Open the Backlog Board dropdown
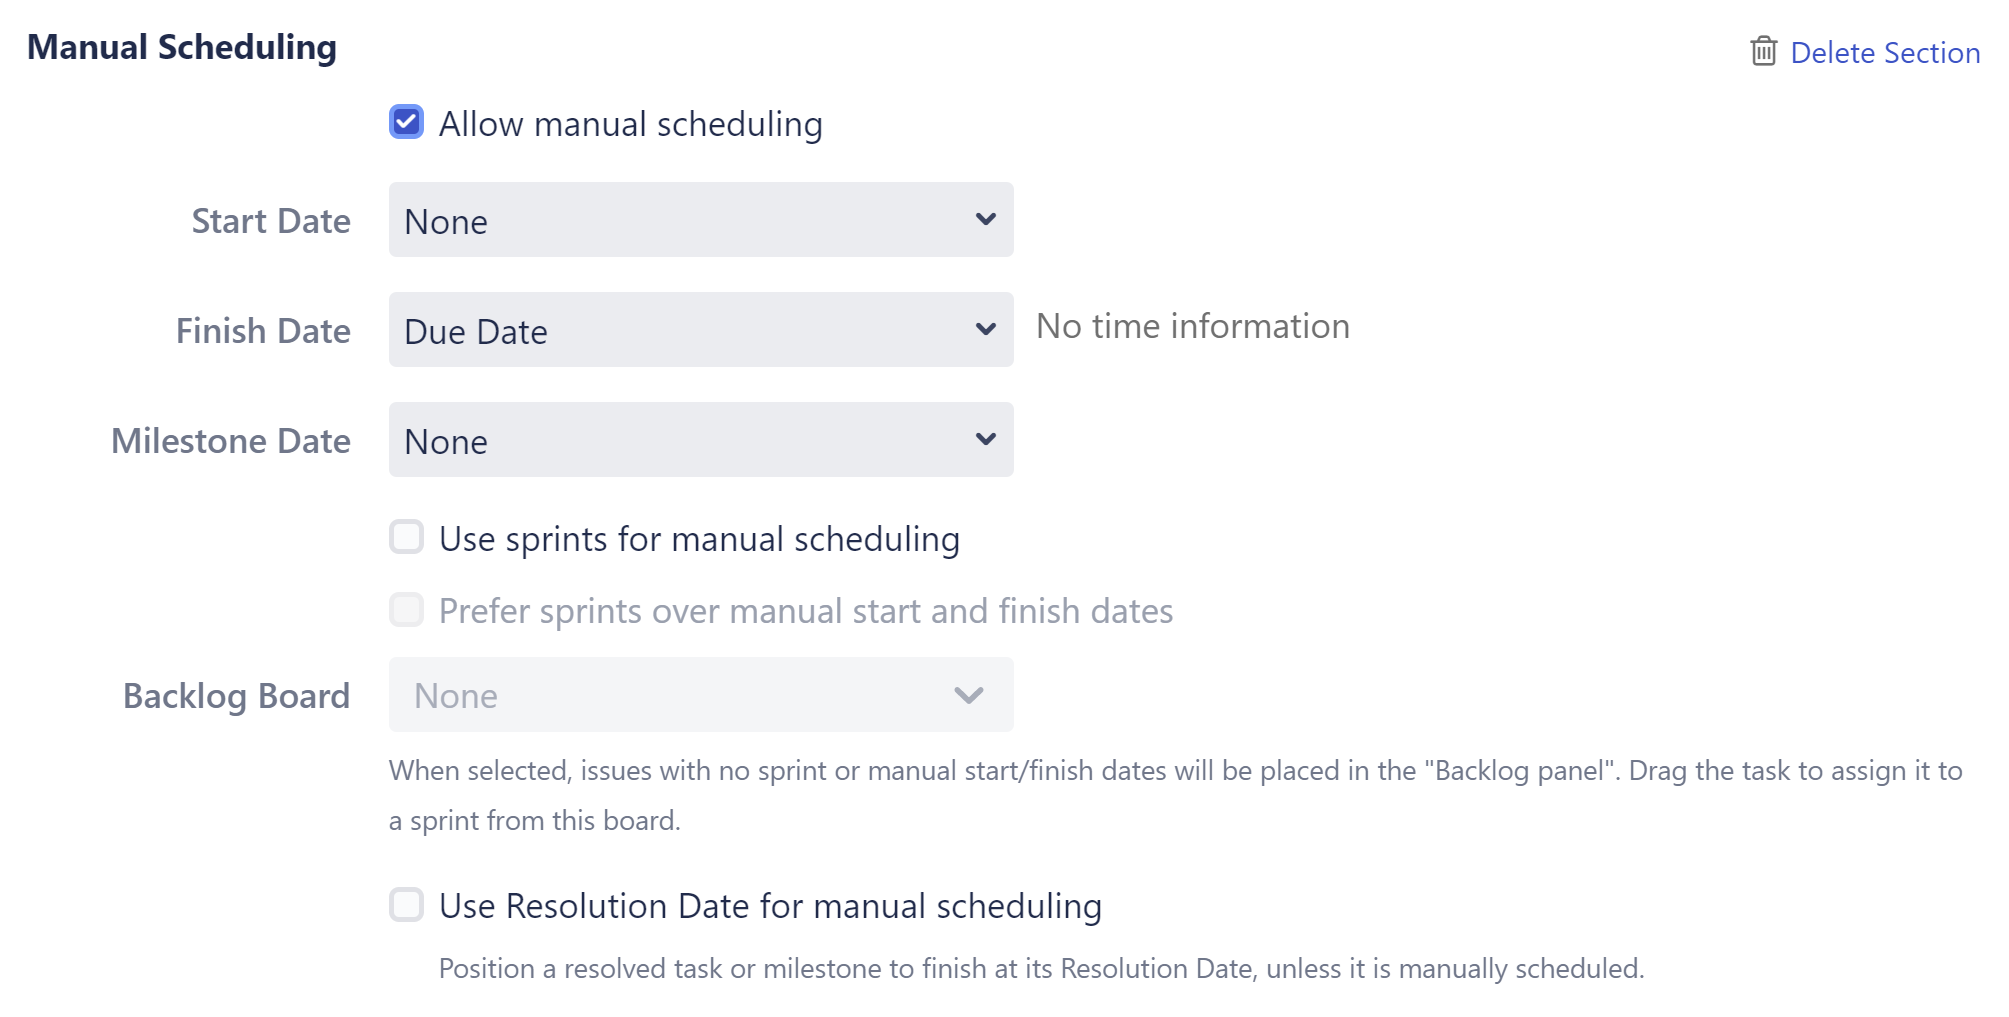This screenshot has height=1017, width=2009. (700, 694)
